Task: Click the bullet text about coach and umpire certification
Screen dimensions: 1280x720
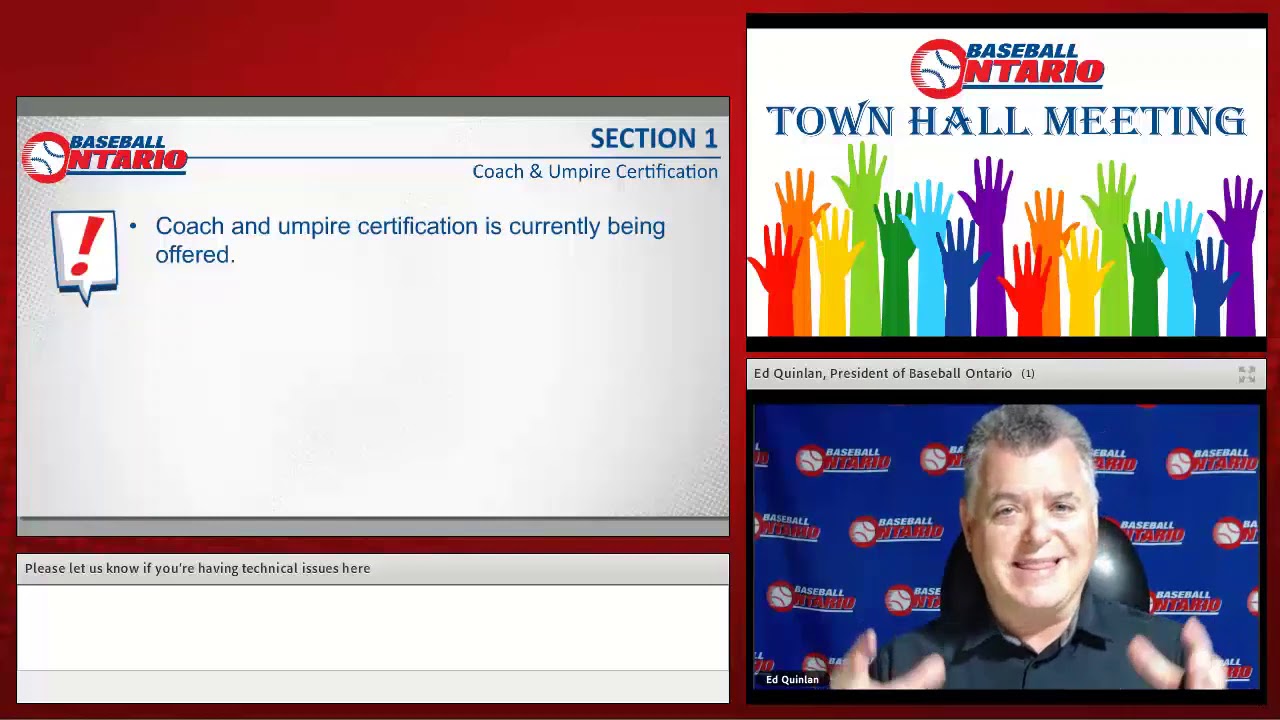Action: pos(410,240)
